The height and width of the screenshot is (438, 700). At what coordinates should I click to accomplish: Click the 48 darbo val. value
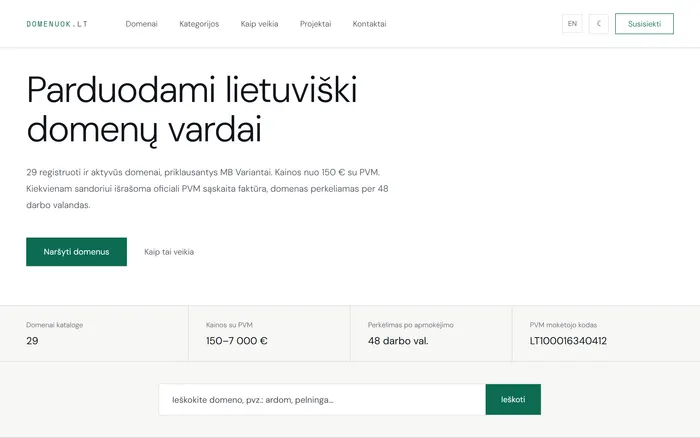(x=398, y=341)
